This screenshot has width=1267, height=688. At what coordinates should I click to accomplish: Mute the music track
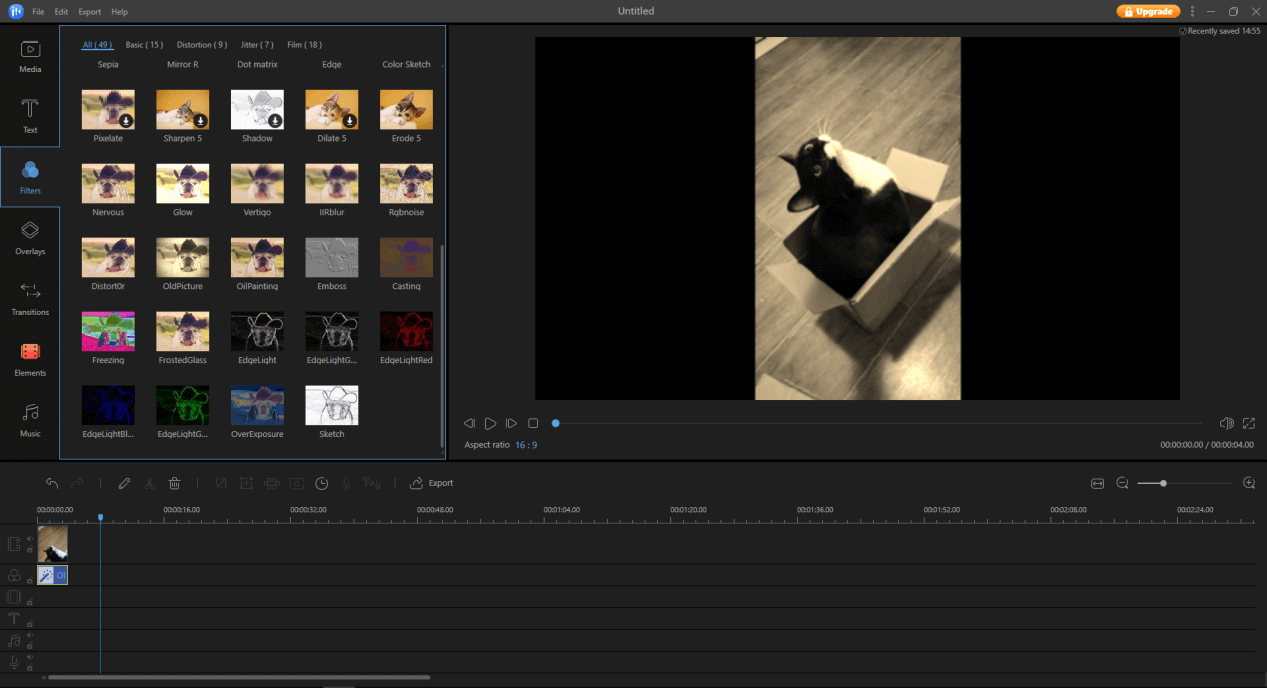(x=29, y=635)
